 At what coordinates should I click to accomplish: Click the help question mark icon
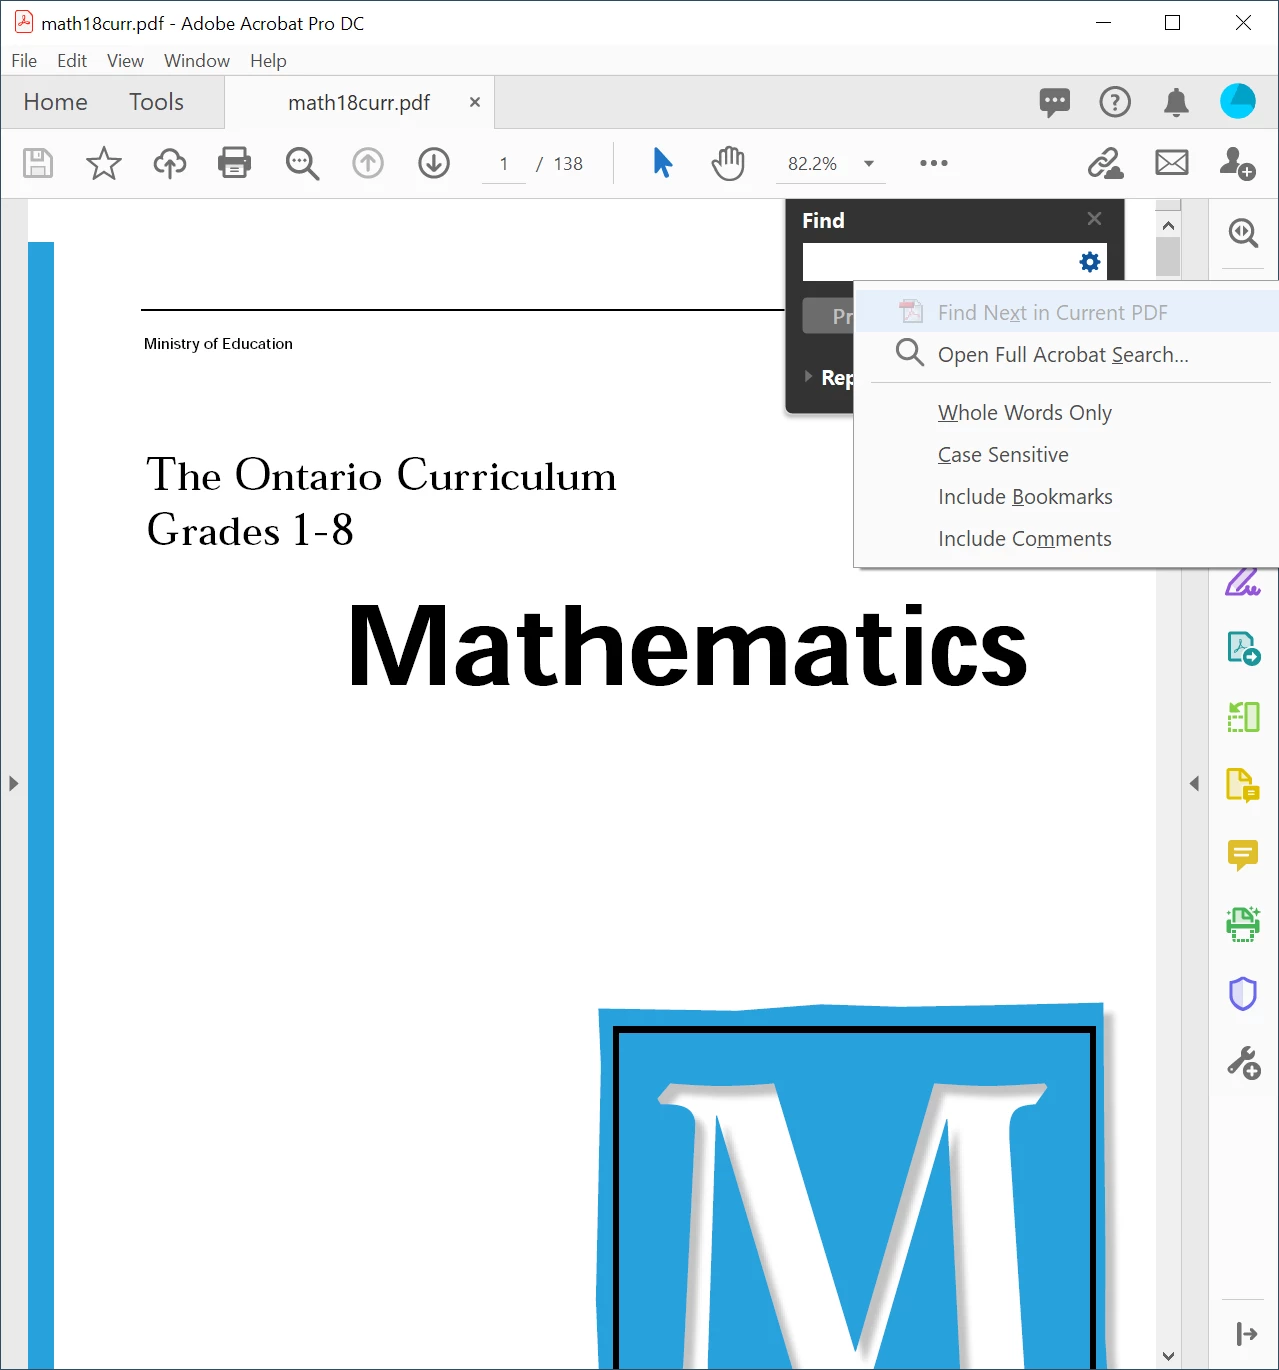click(1115, 102)
